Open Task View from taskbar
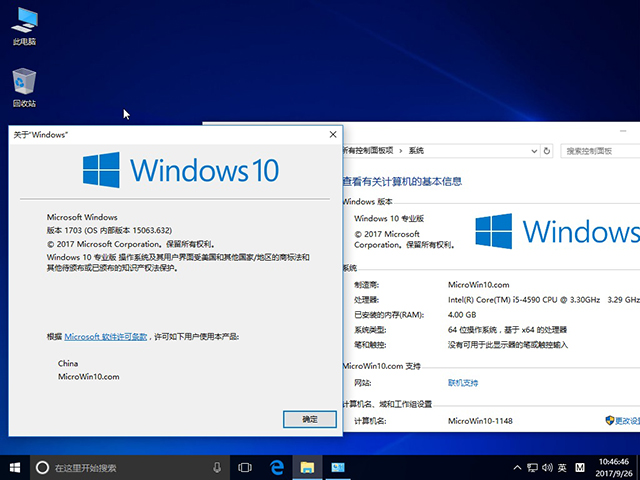640x480 pixels. point(245,467)
